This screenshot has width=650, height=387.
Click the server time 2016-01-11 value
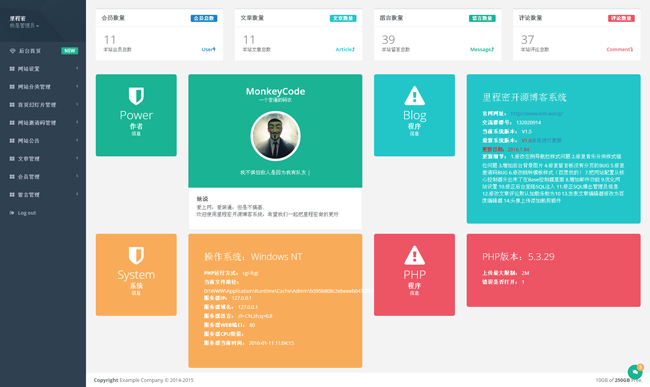(x=271, y=343)
